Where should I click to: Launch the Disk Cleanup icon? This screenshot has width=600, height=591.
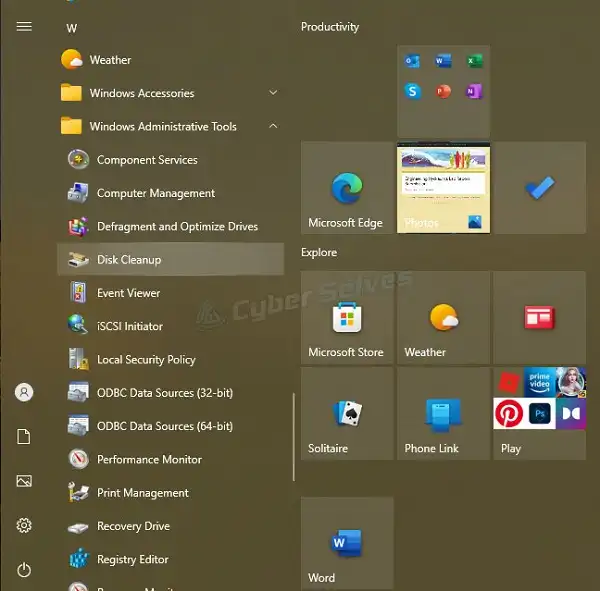point(78,260)
